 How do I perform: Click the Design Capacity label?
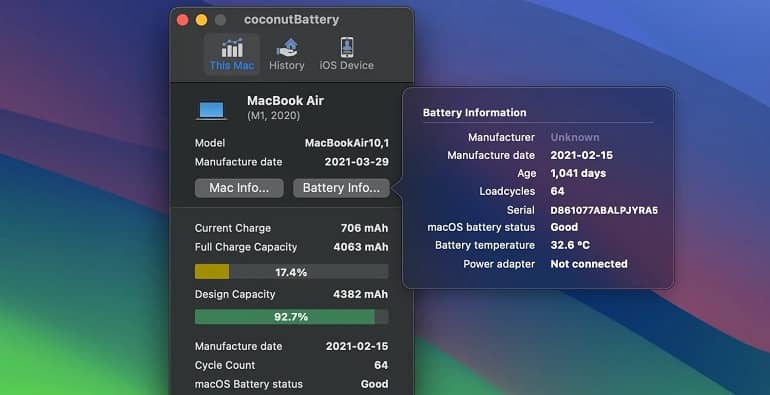coord(235,294)
